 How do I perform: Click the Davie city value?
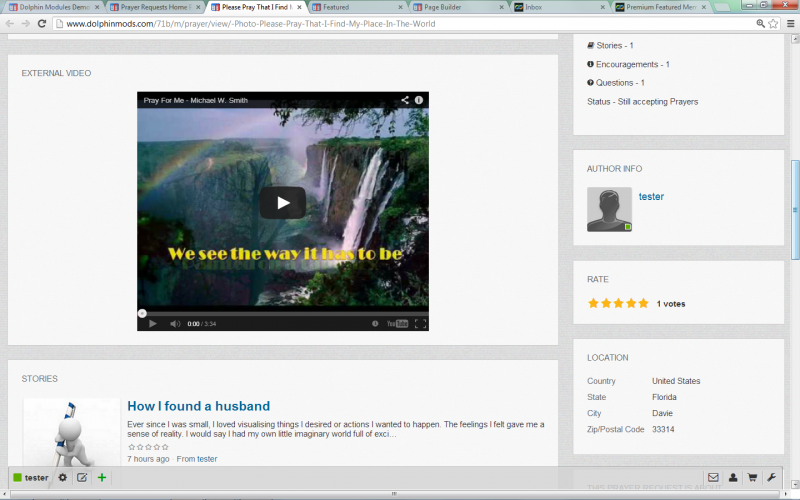tap(662, 413)
